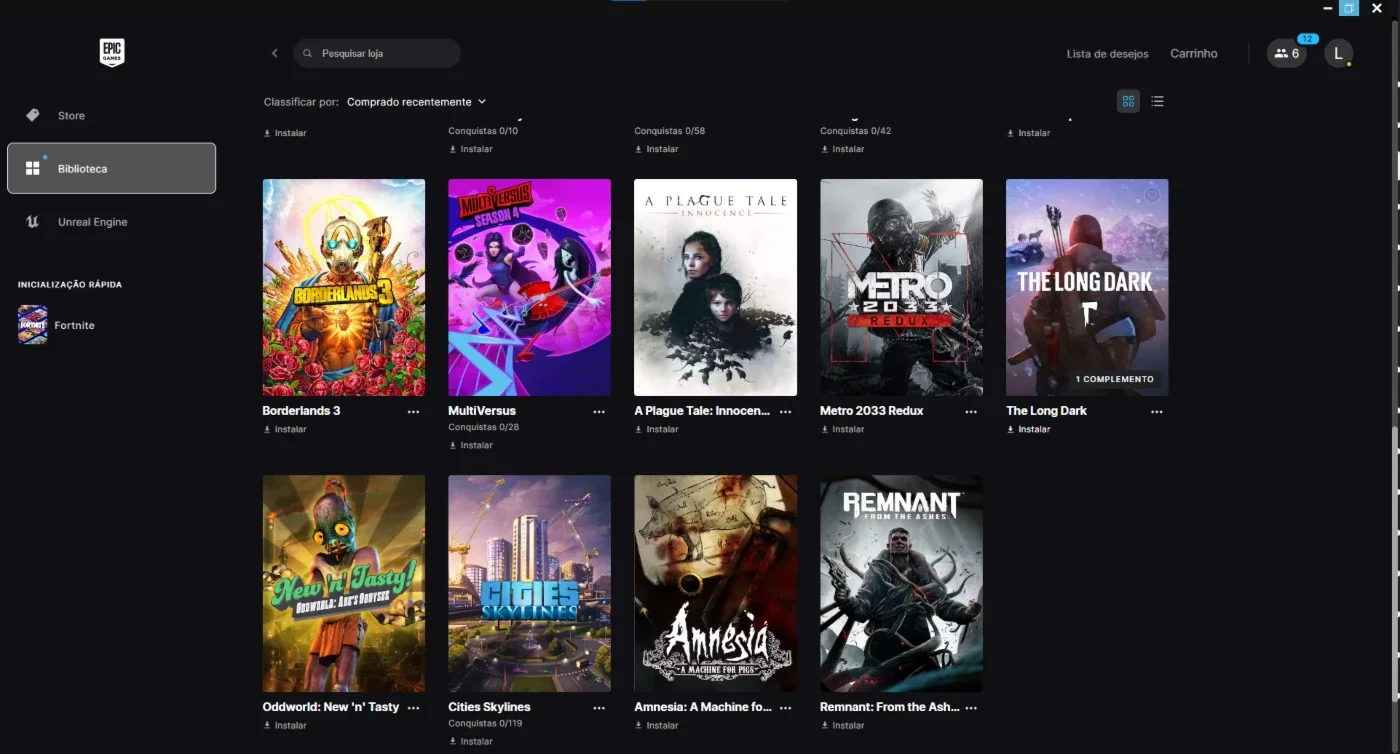This screenshot has height=754, width=1400.
Task: Open the MultiVersus cover
Action: pos(530,287)
